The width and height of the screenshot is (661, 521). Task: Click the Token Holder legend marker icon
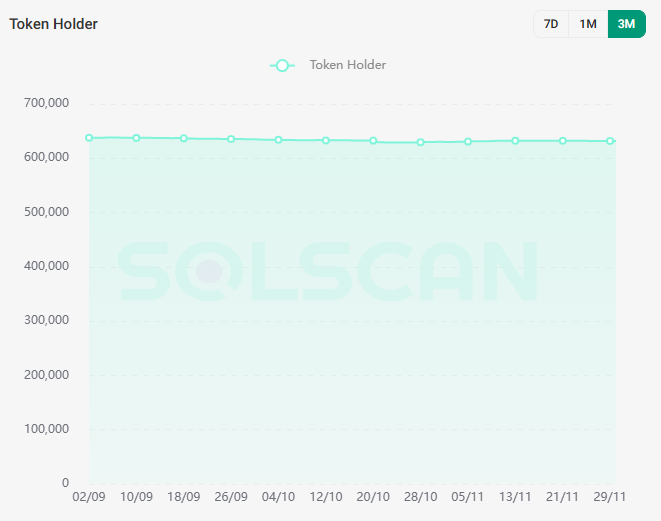point(282,65)
